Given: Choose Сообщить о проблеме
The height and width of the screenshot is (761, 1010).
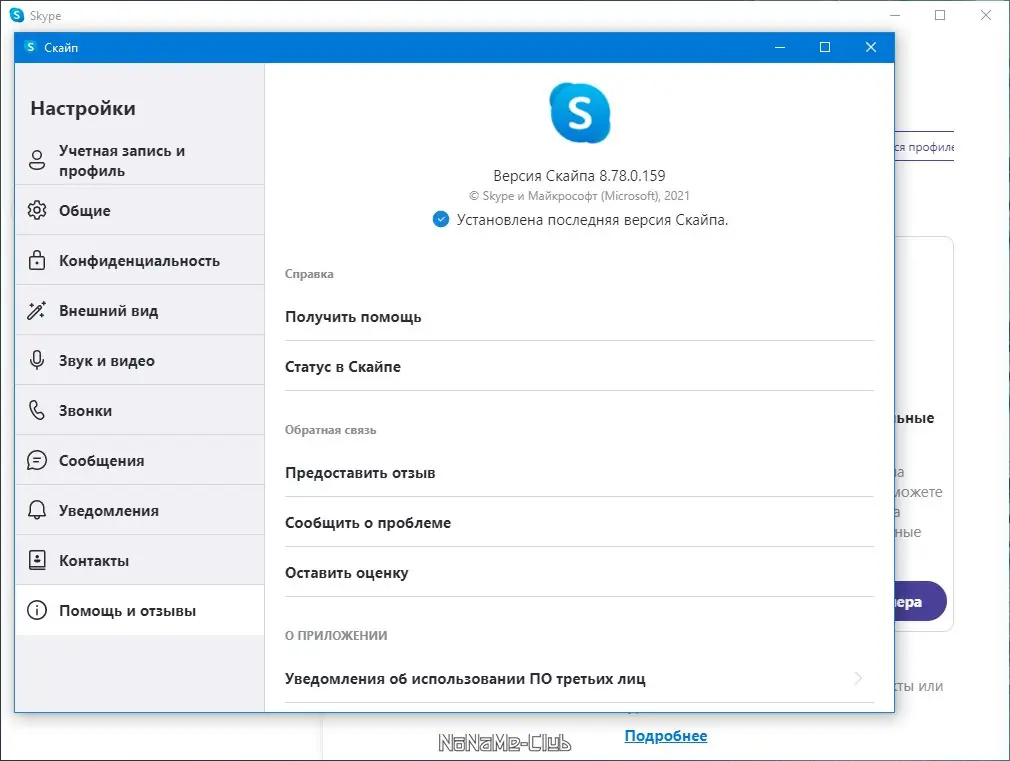Looking at the screenshot, I should pos(579,523).
